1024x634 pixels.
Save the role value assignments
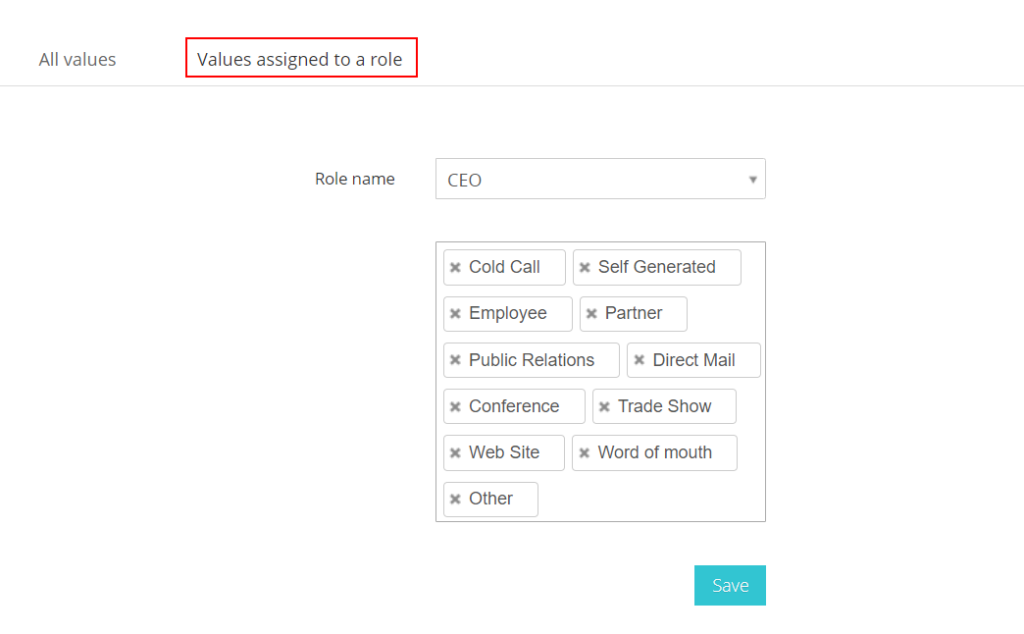click(x=729, y=585)
